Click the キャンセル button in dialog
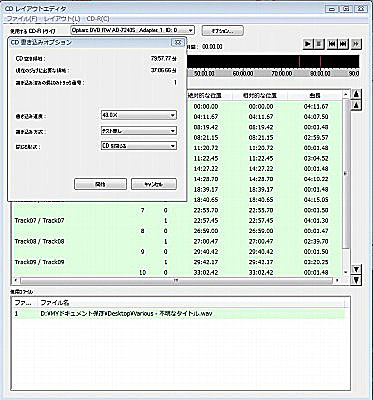 pyautogui.click(x=154, y=184)
